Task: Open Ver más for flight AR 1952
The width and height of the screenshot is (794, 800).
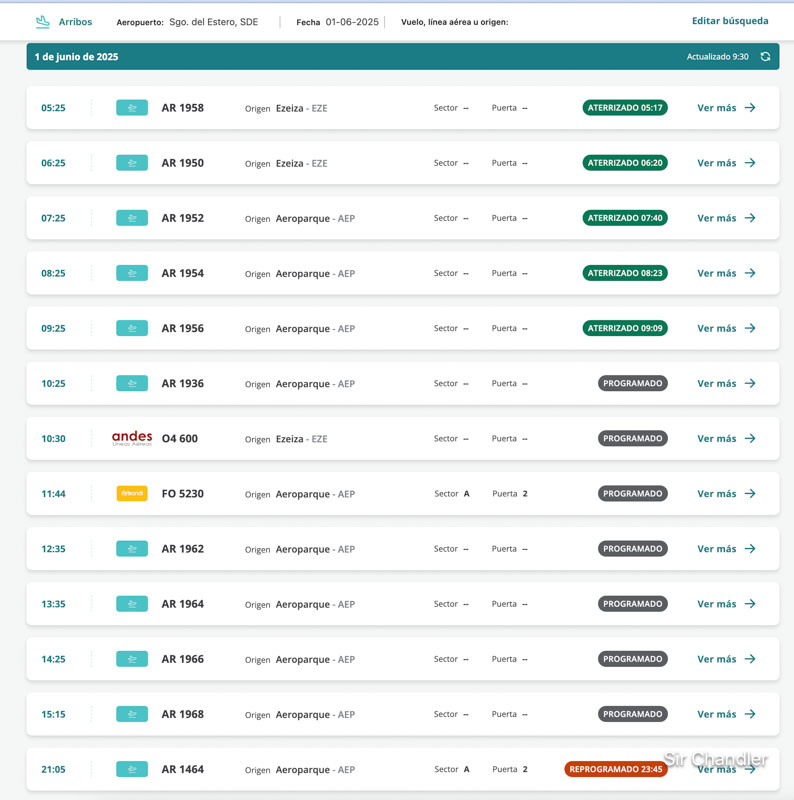Action: coord(716,218)
